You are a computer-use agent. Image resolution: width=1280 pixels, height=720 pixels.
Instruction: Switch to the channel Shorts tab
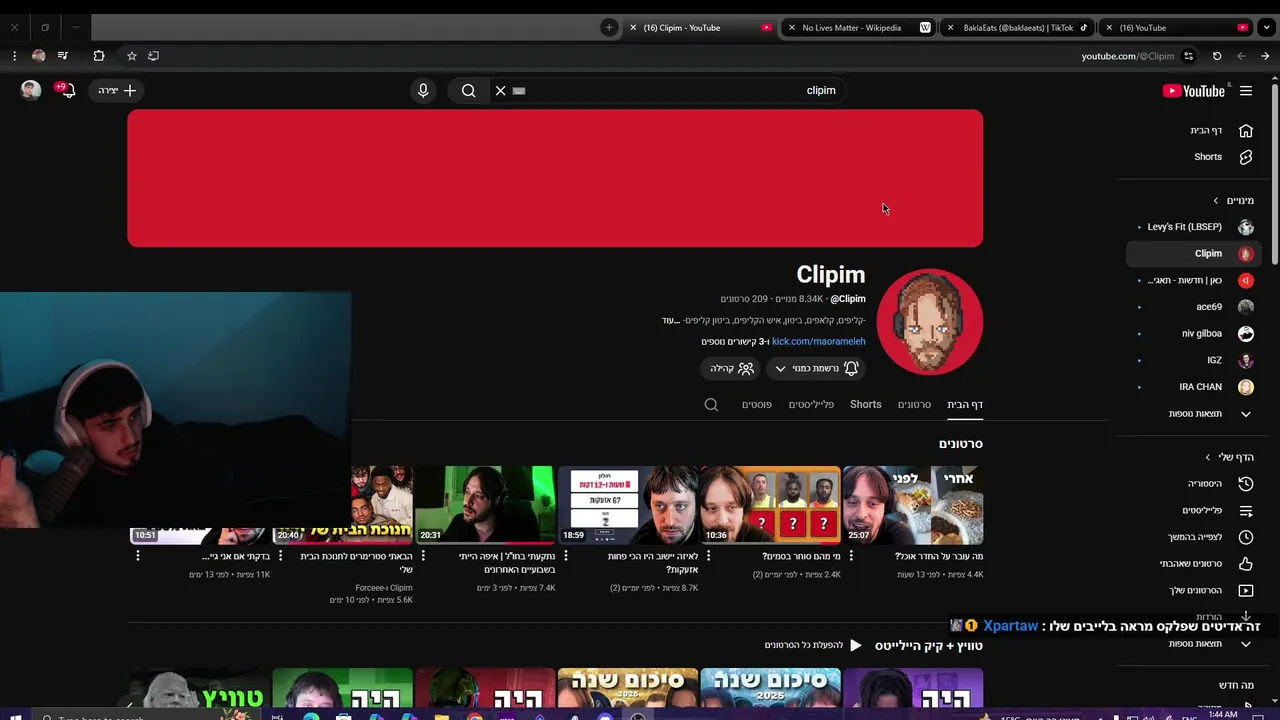pos(866,405)
